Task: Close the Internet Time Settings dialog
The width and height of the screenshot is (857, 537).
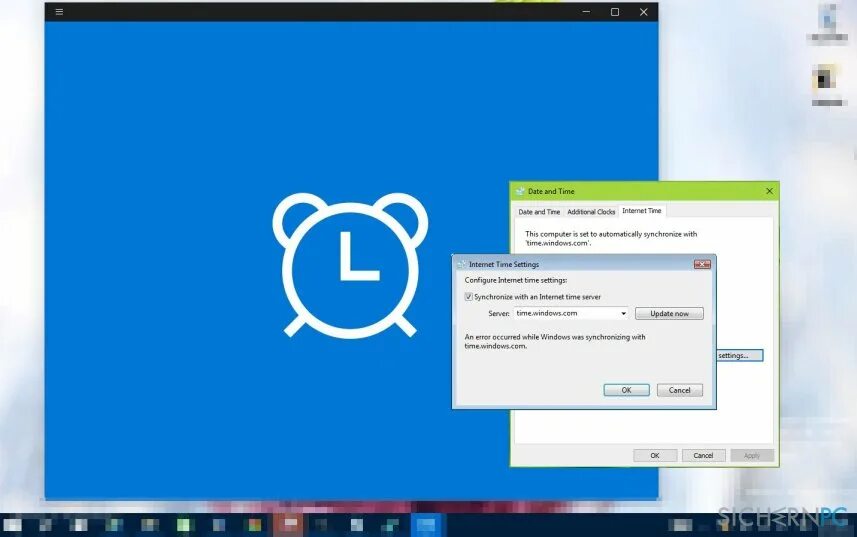Action: (x=702, y=264)
